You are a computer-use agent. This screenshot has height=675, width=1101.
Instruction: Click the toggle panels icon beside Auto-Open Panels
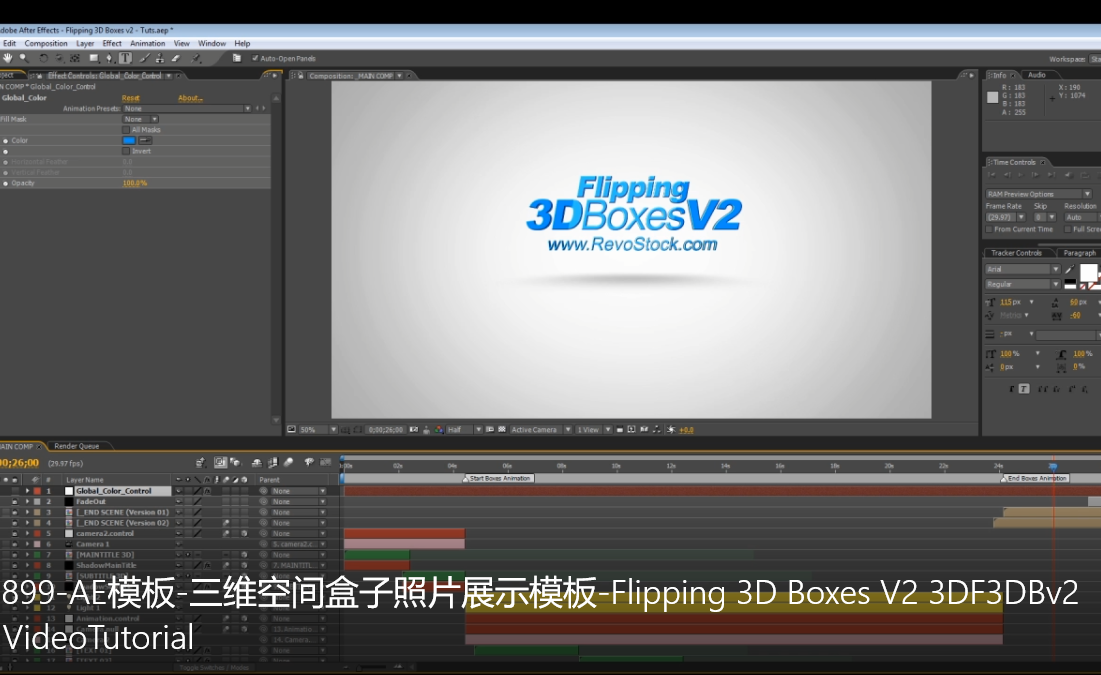click(237, 58)
